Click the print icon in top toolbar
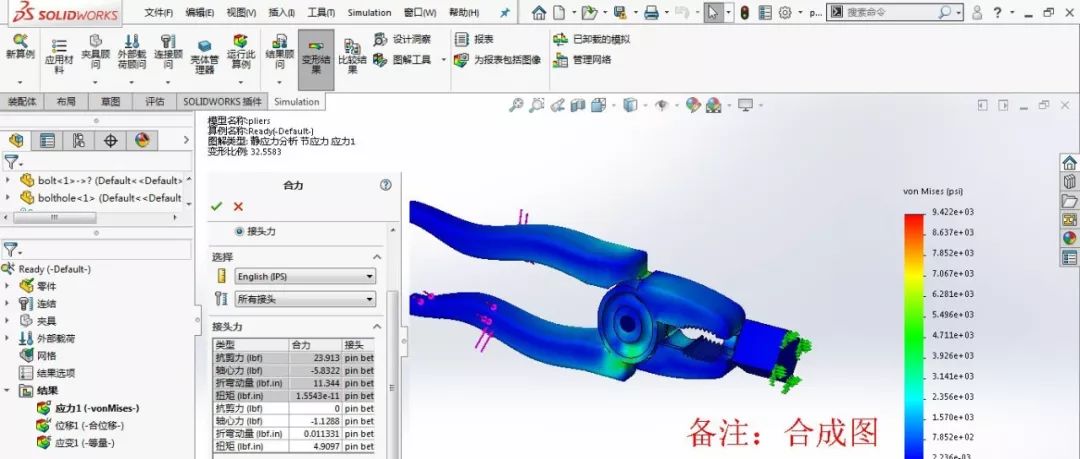This screenshot has width=1080, height=459. coord(651,13)
